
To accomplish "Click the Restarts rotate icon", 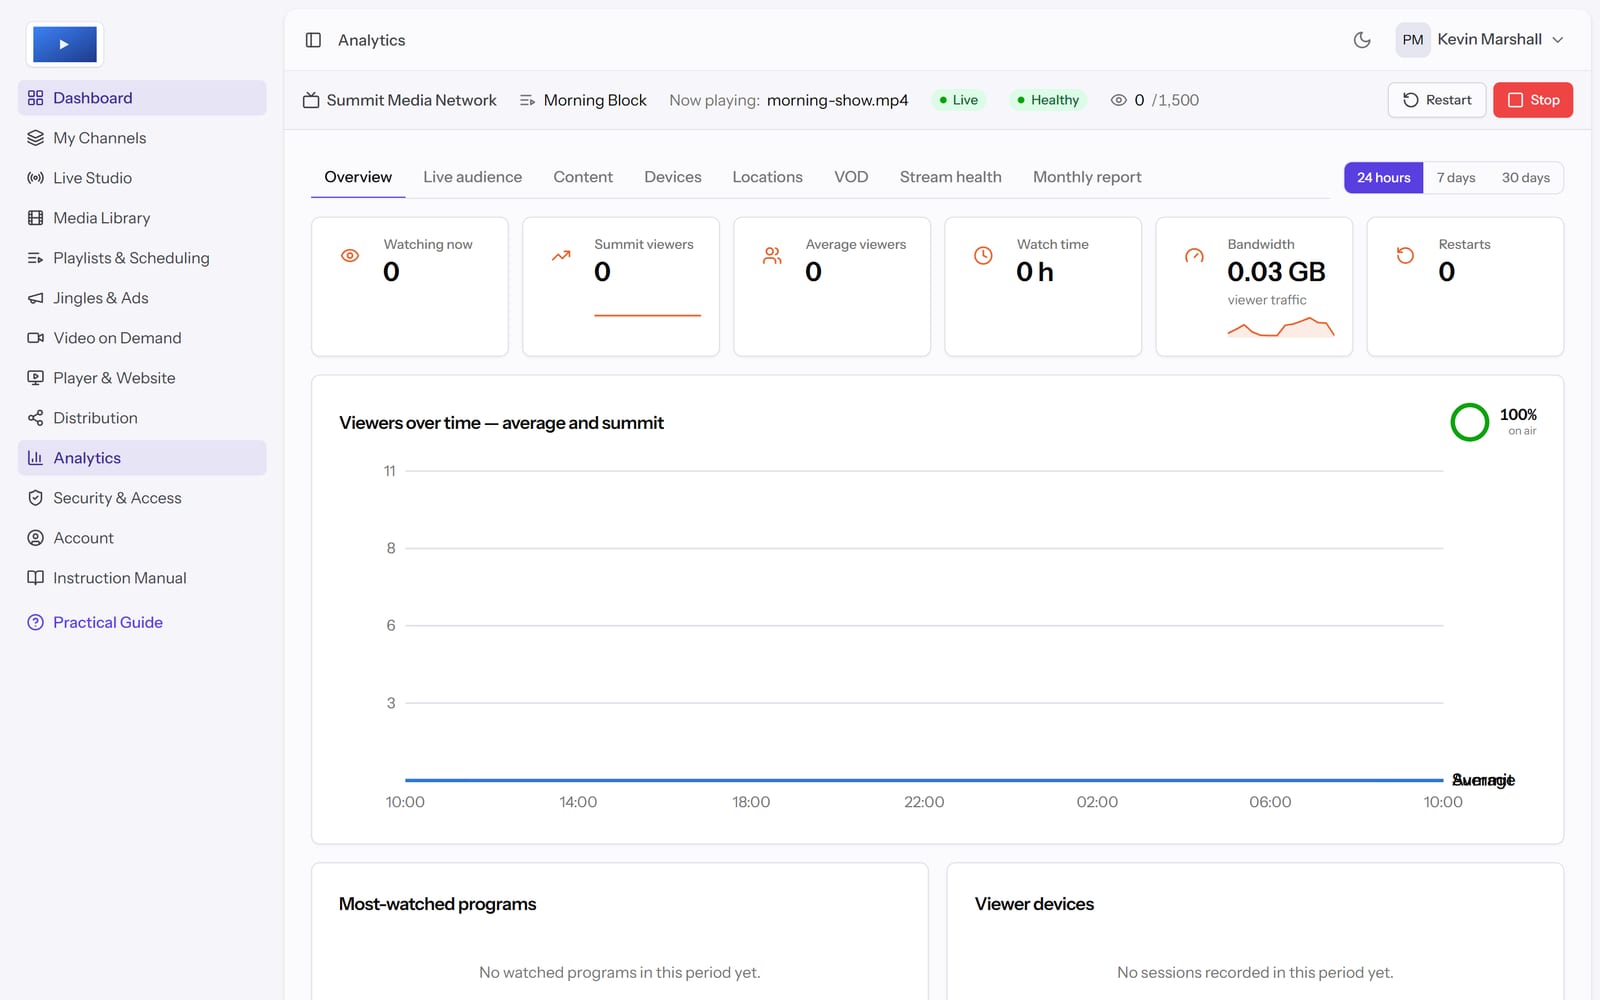I will (1405, 256).
